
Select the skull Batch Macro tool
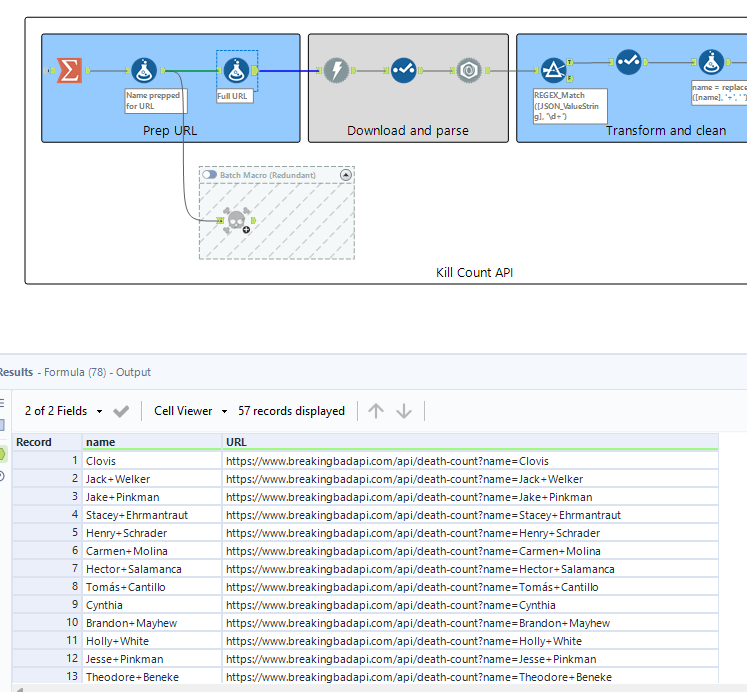tap(235, 220)
